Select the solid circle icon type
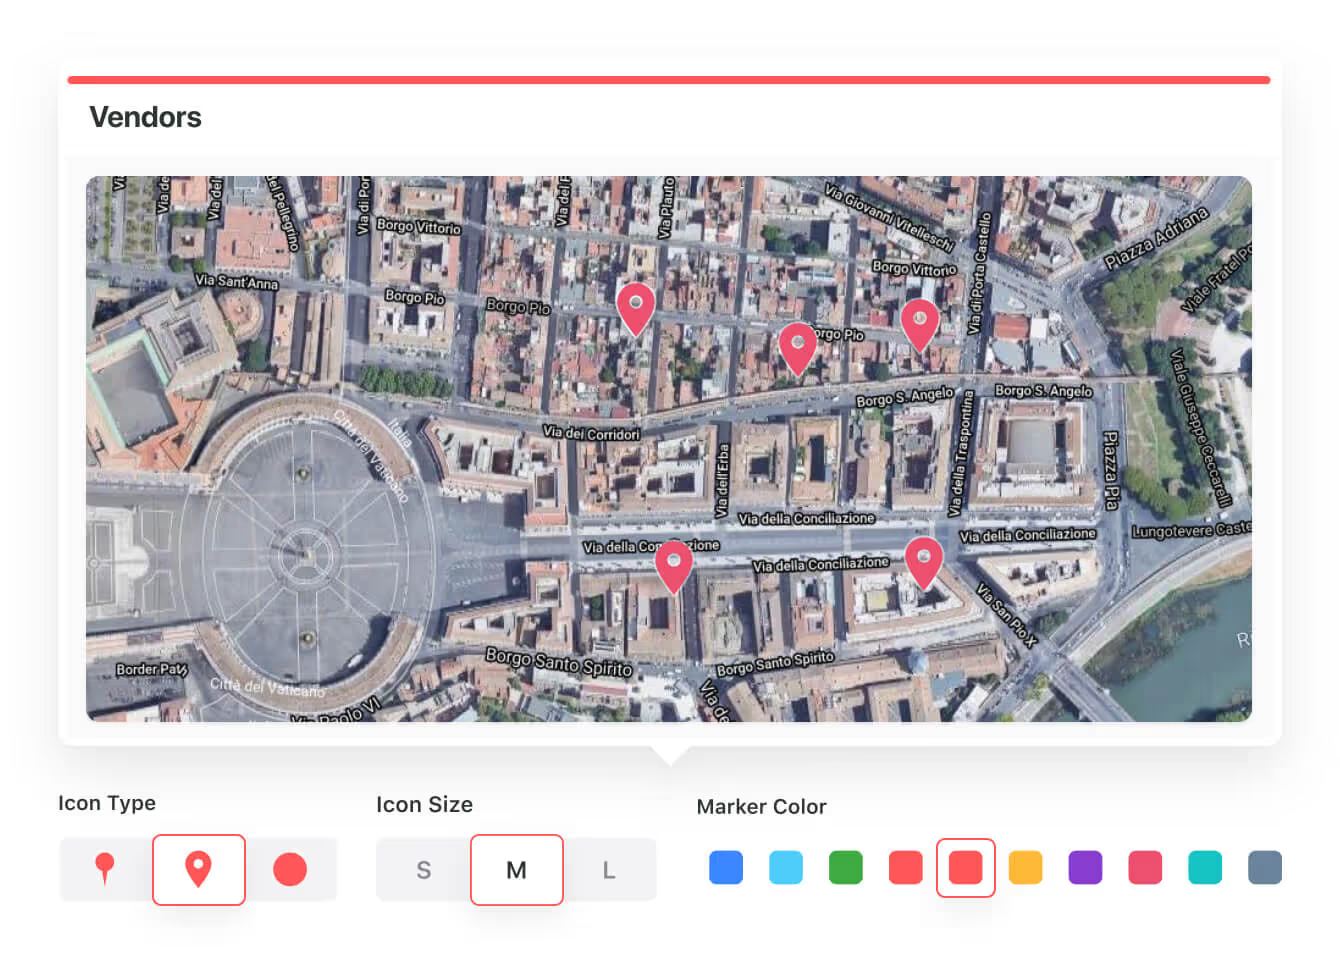The width and height of the screenshot is (1340, 974). tap(290, 869)
